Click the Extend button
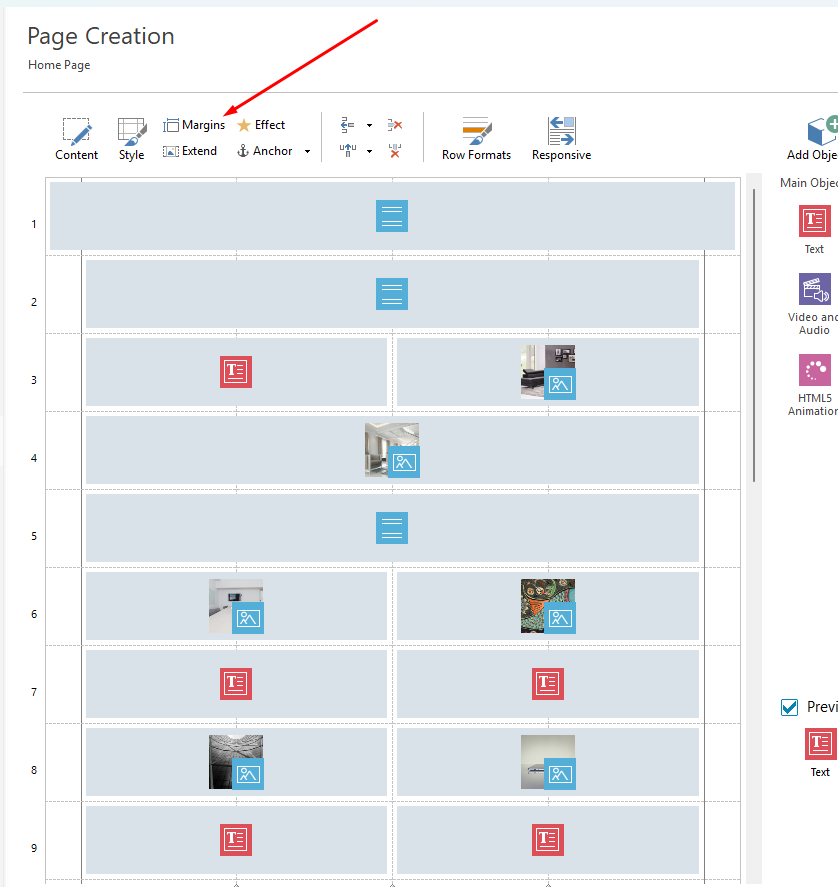This screenshot has width=838, height=887. click(x=190, y=151)
